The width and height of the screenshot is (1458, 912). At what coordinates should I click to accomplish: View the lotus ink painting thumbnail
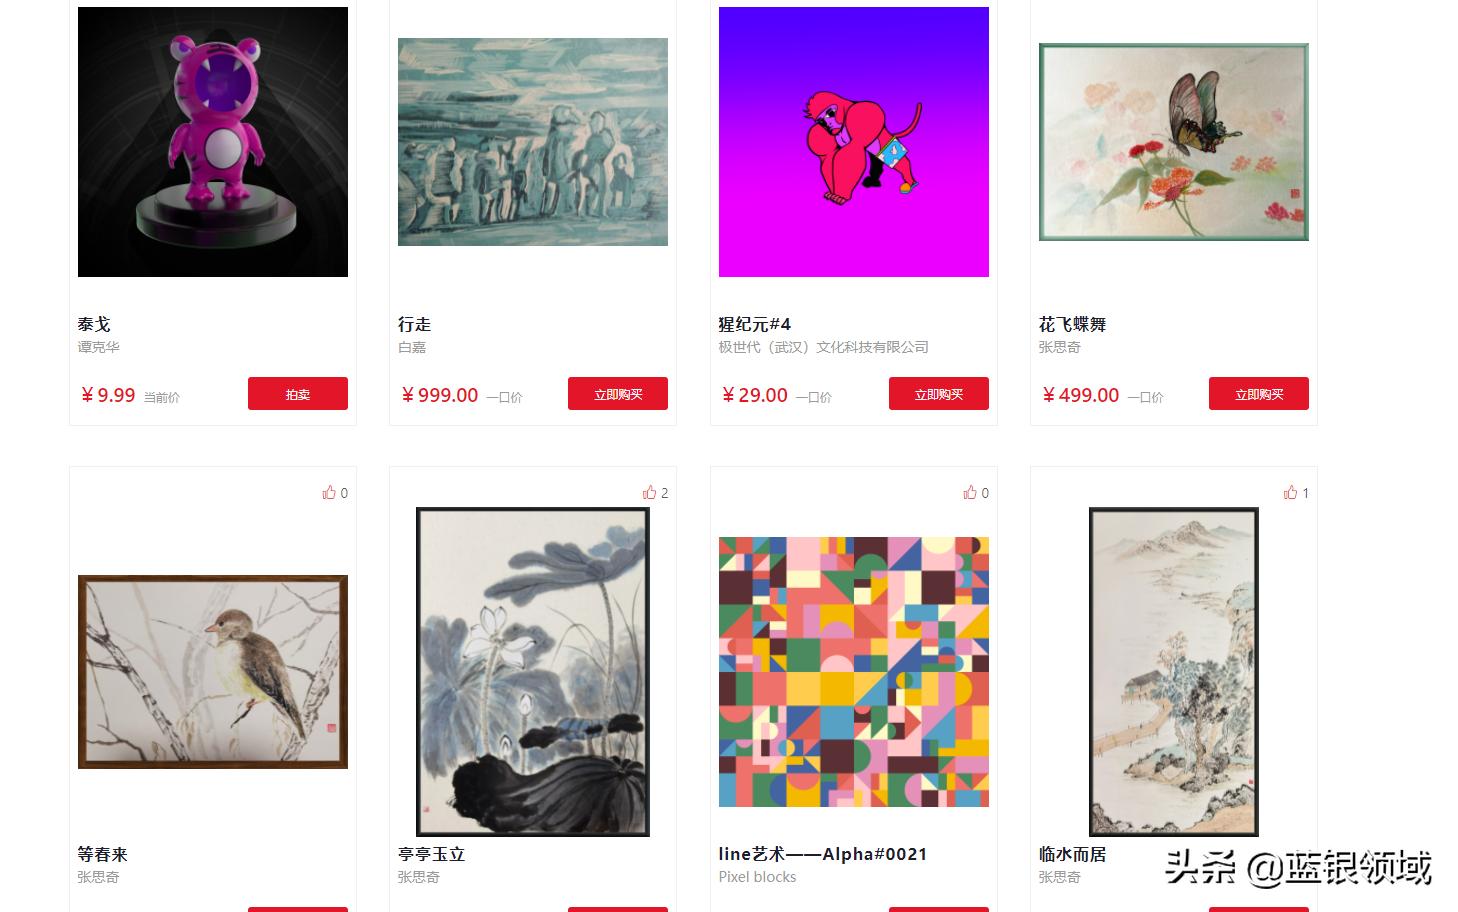[x=533, y=672]
